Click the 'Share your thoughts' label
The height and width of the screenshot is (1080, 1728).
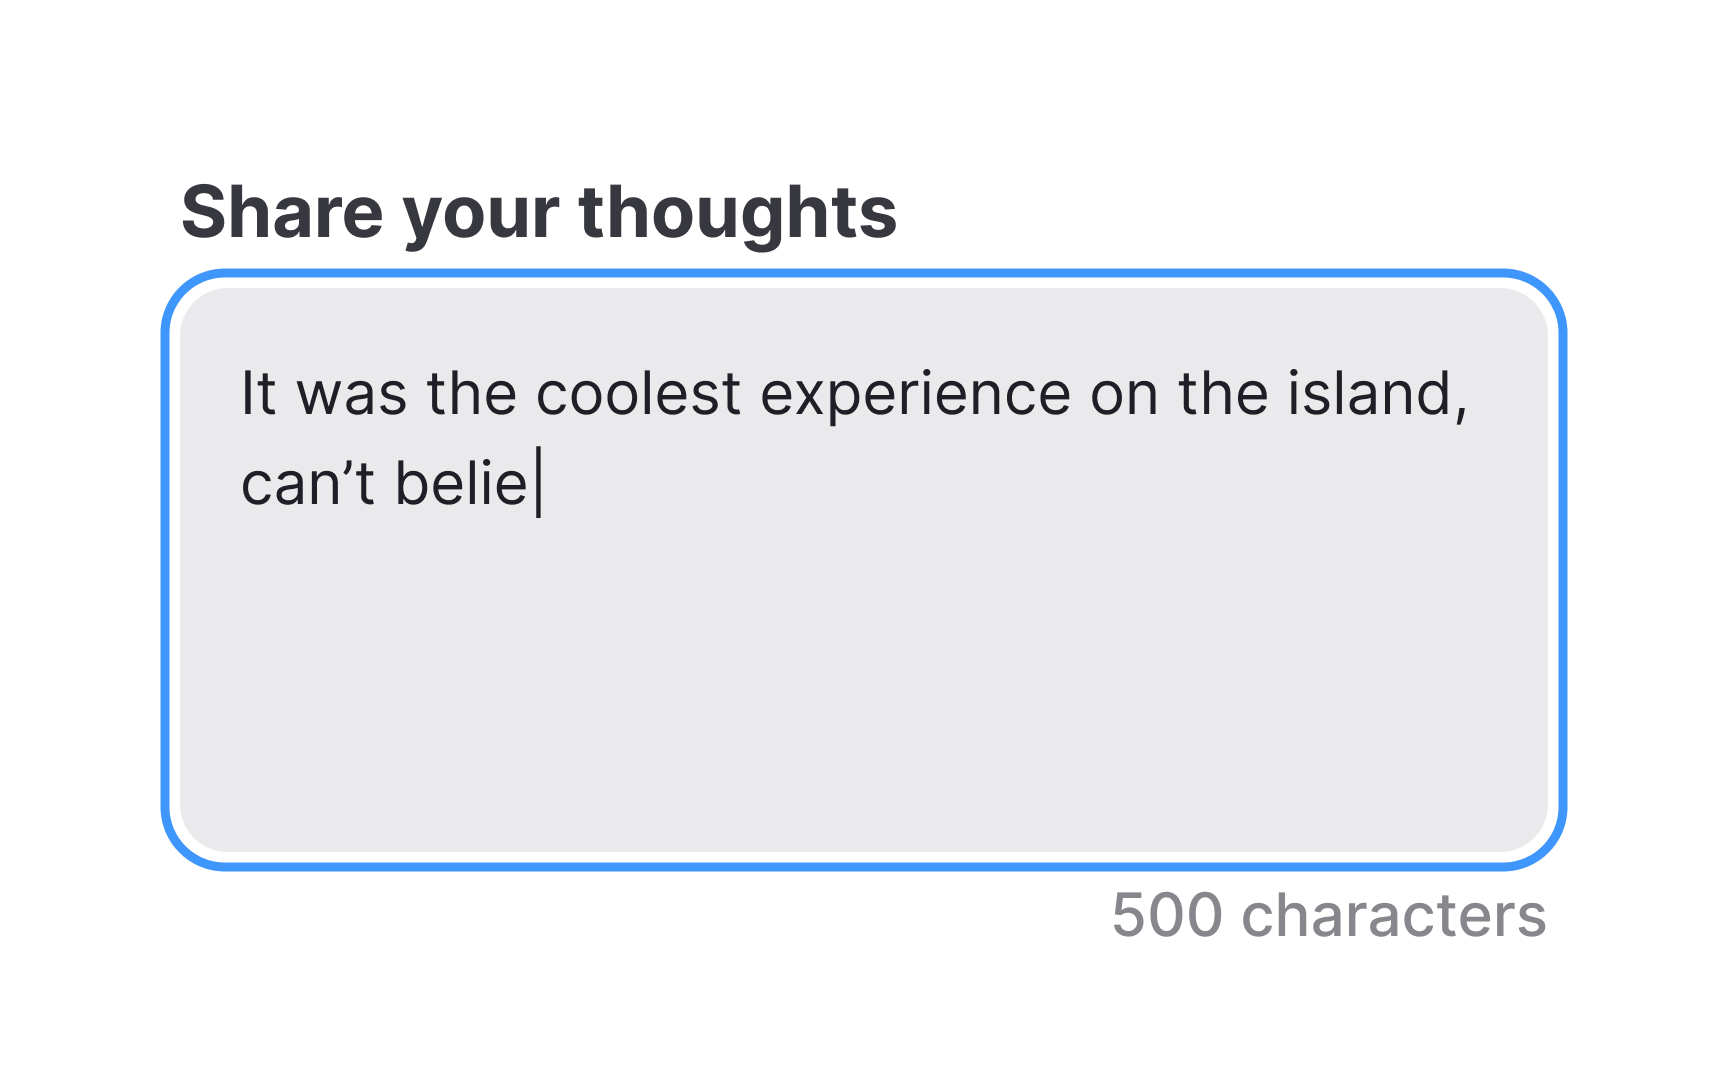click(x=538, y=212)
